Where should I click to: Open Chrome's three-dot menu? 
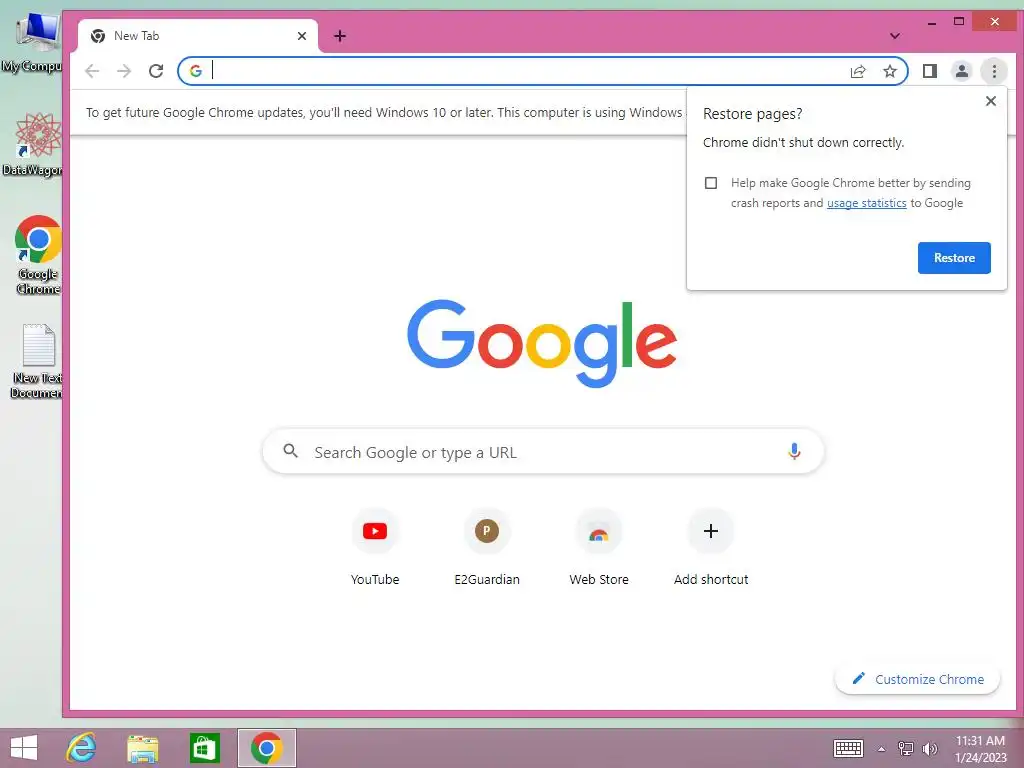coord(994,71)
